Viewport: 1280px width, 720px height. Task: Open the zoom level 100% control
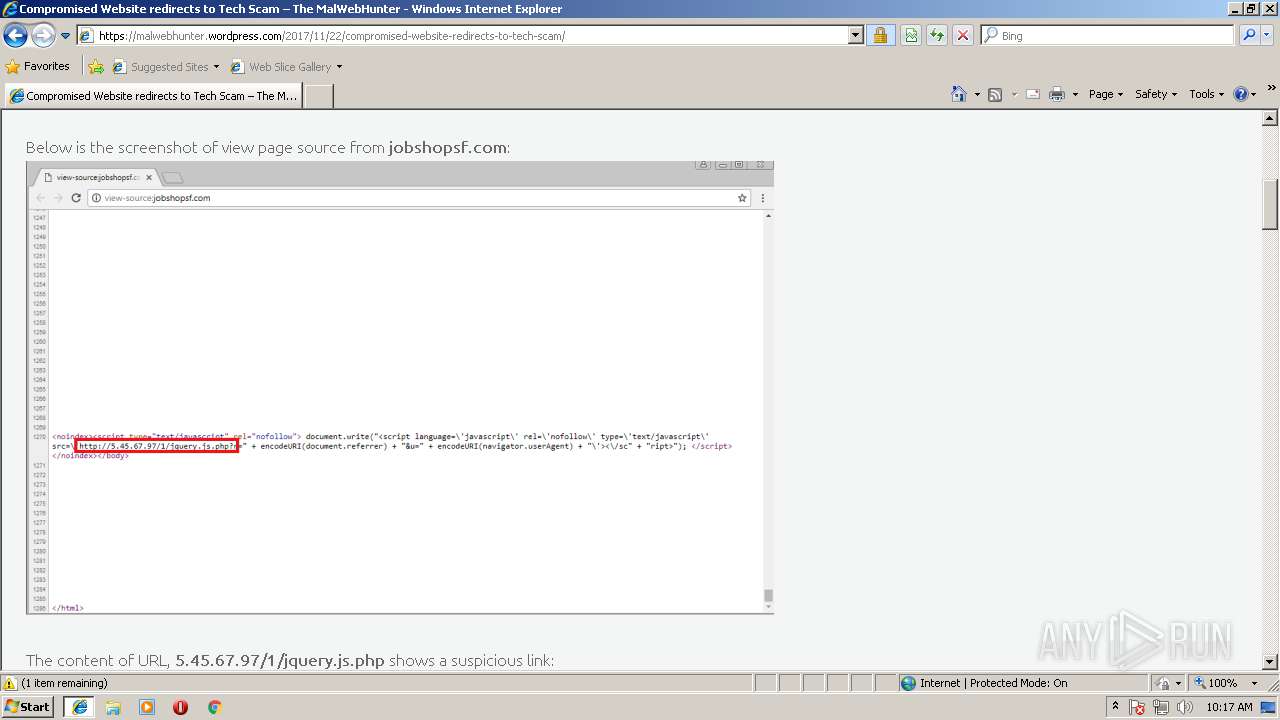click(1216, 683)
